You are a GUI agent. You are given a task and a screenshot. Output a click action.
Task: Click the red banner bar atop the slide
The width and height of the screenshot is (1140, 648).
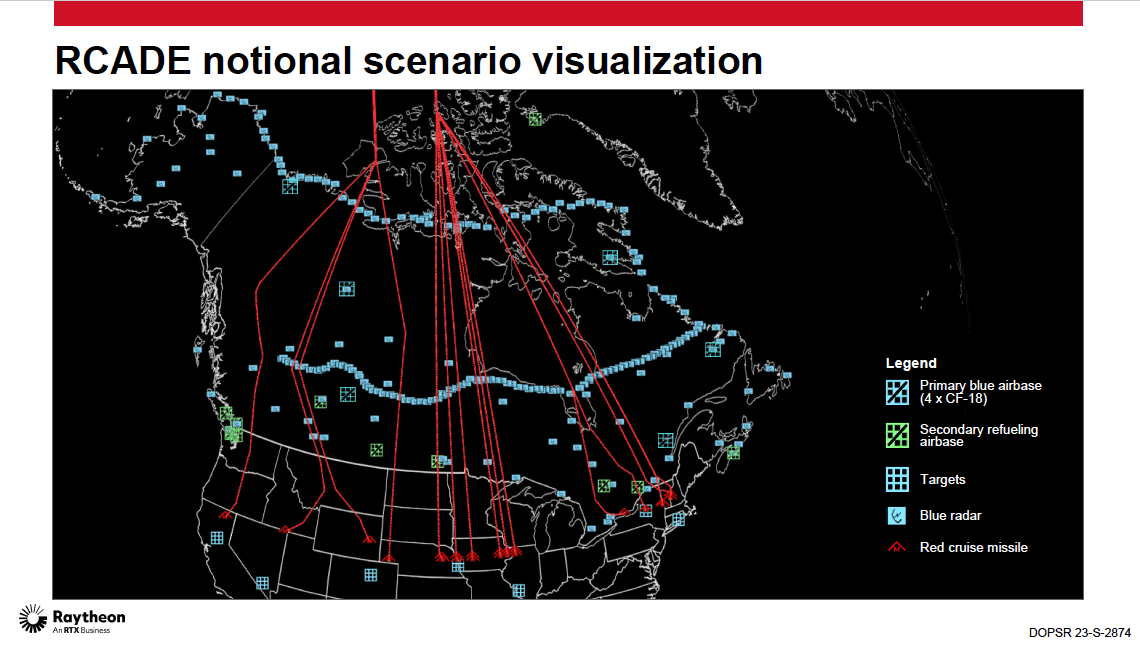(568, 13)
